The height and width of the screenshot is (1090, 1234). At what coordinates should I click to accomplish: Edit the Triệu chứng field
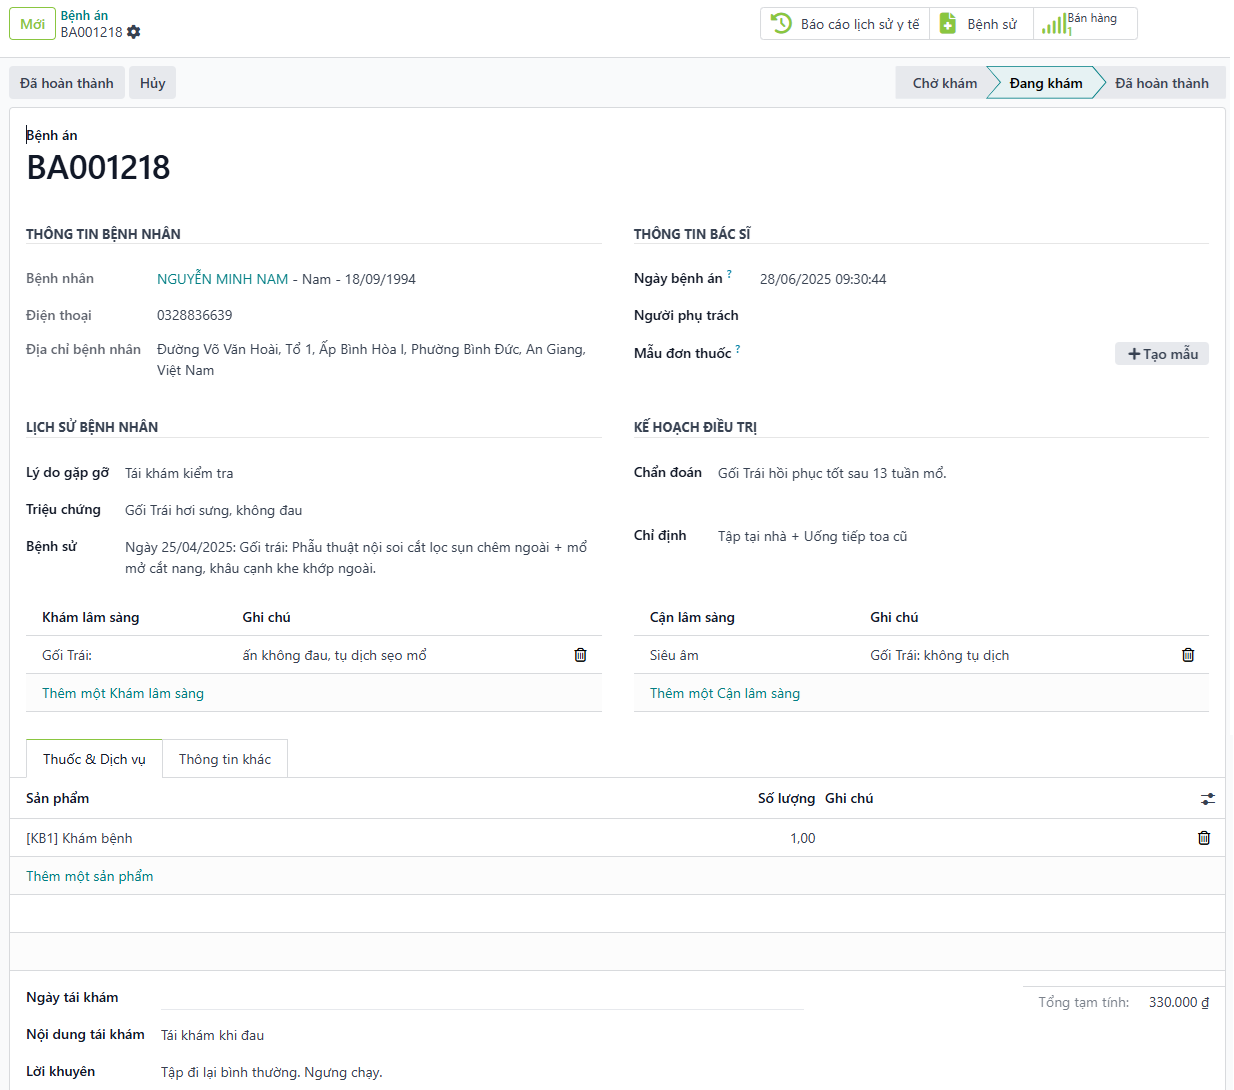(363, 510)
